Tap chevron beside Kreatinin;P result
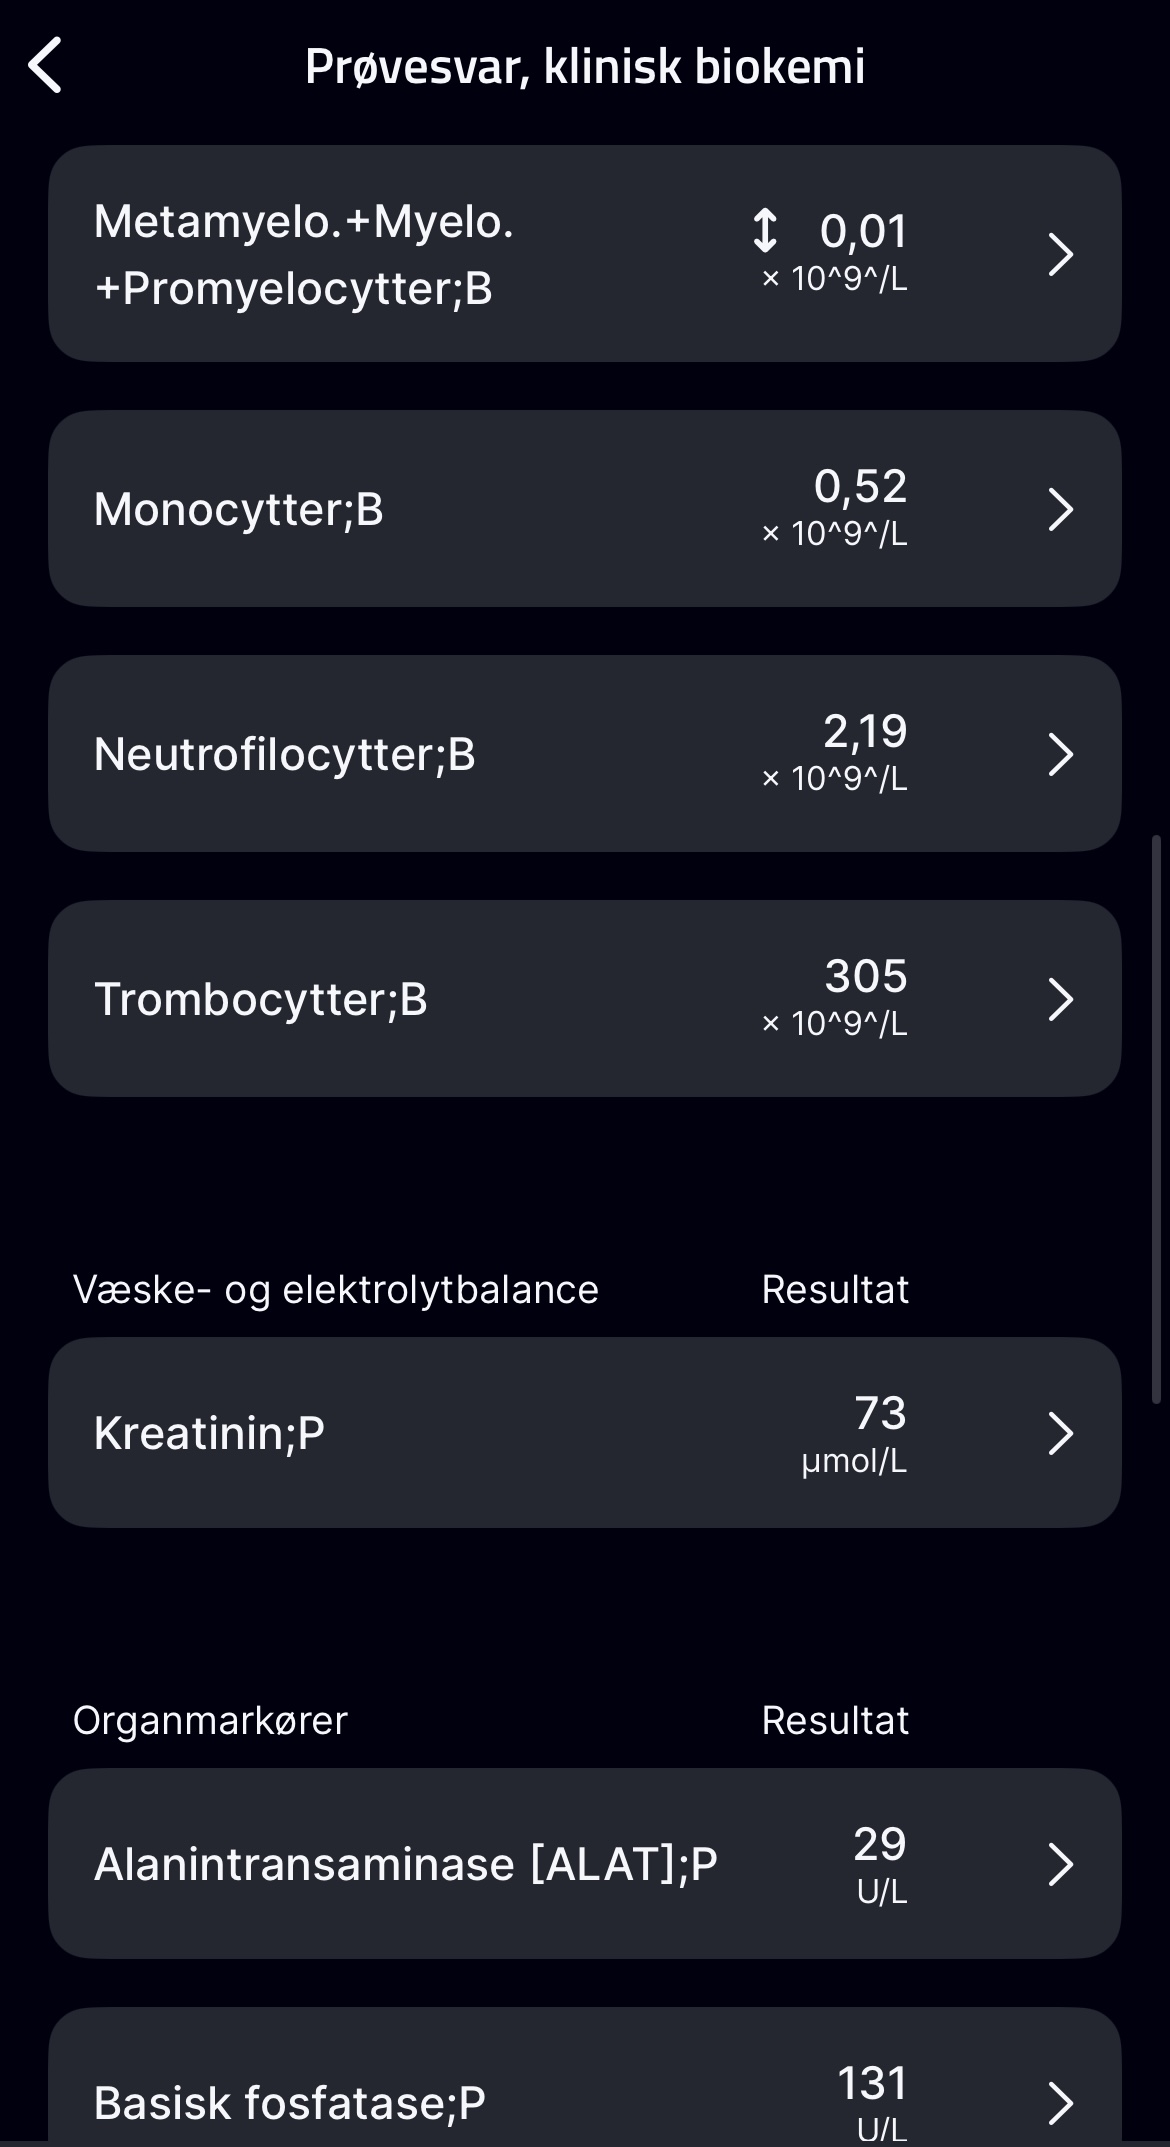This screenshot has width=1170, height=2147. pos(1060,1433)
